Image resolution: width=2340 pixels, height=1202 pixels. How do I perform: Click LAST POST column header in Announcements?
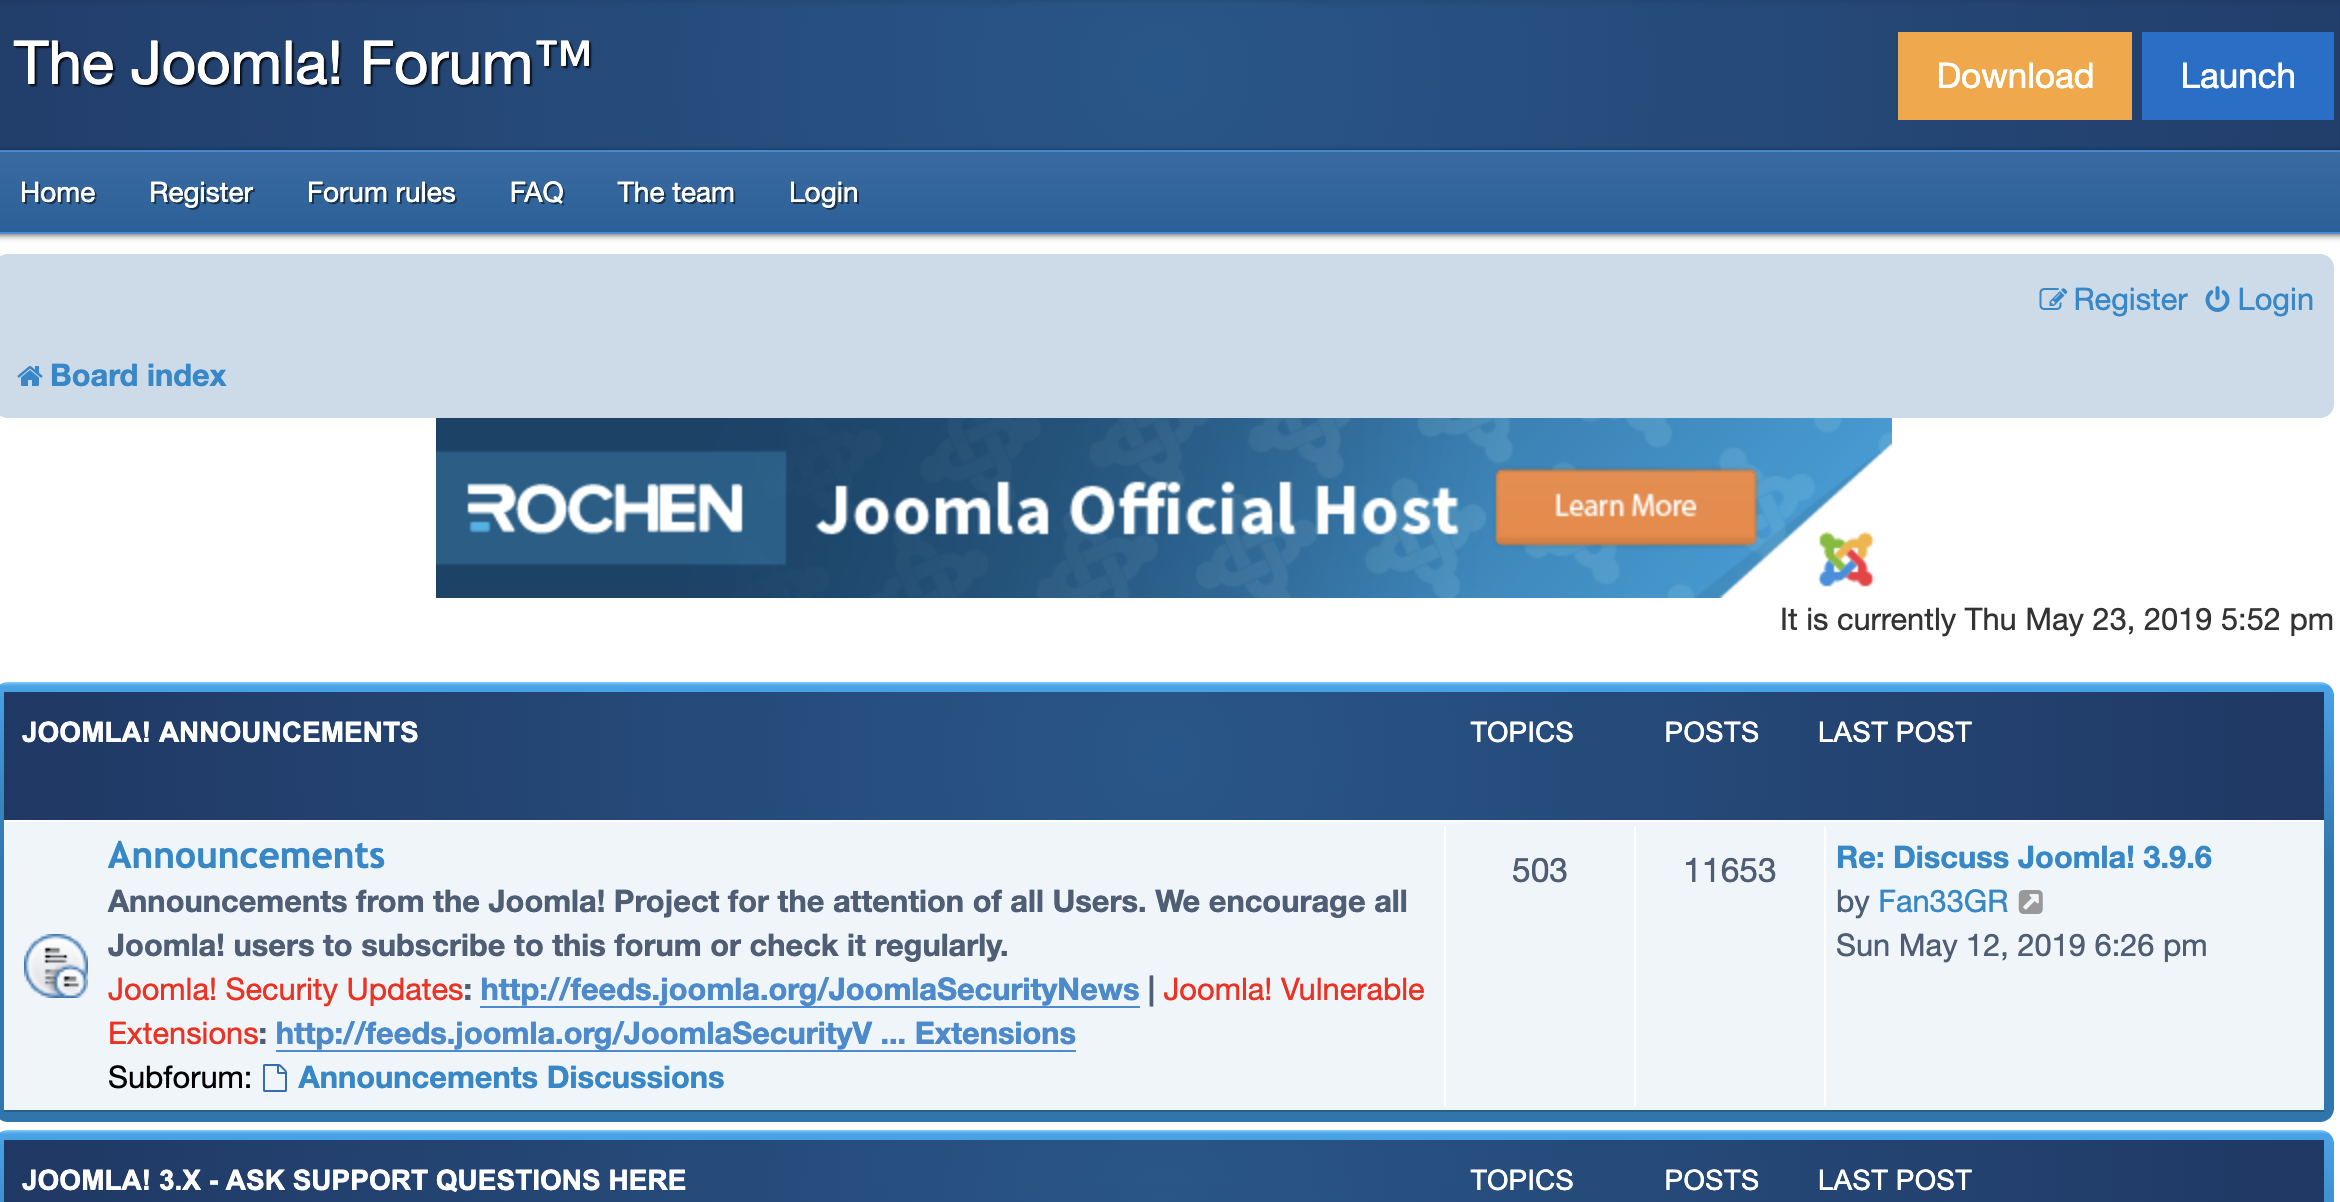point(1895,732)
